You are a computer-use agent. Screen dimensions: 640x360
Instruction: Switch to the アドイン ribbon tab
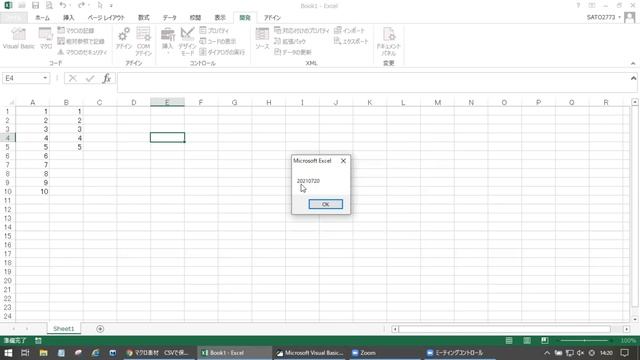272,18
